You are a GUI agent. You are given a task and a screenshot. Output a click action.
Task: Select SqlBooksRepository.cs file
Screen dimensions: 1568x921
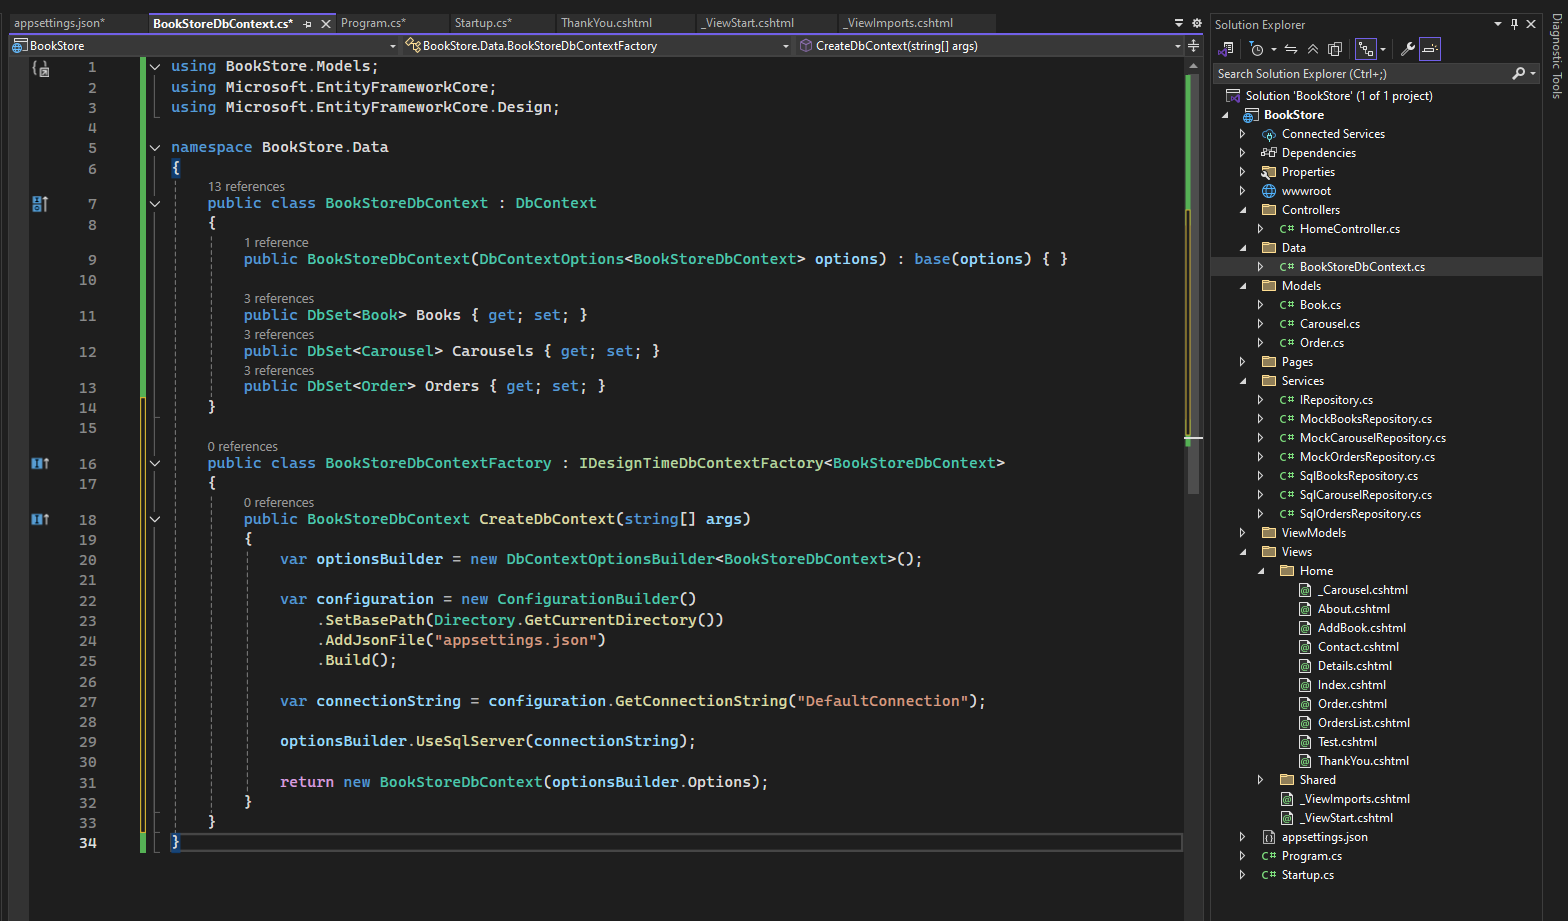click(1358, 476)
